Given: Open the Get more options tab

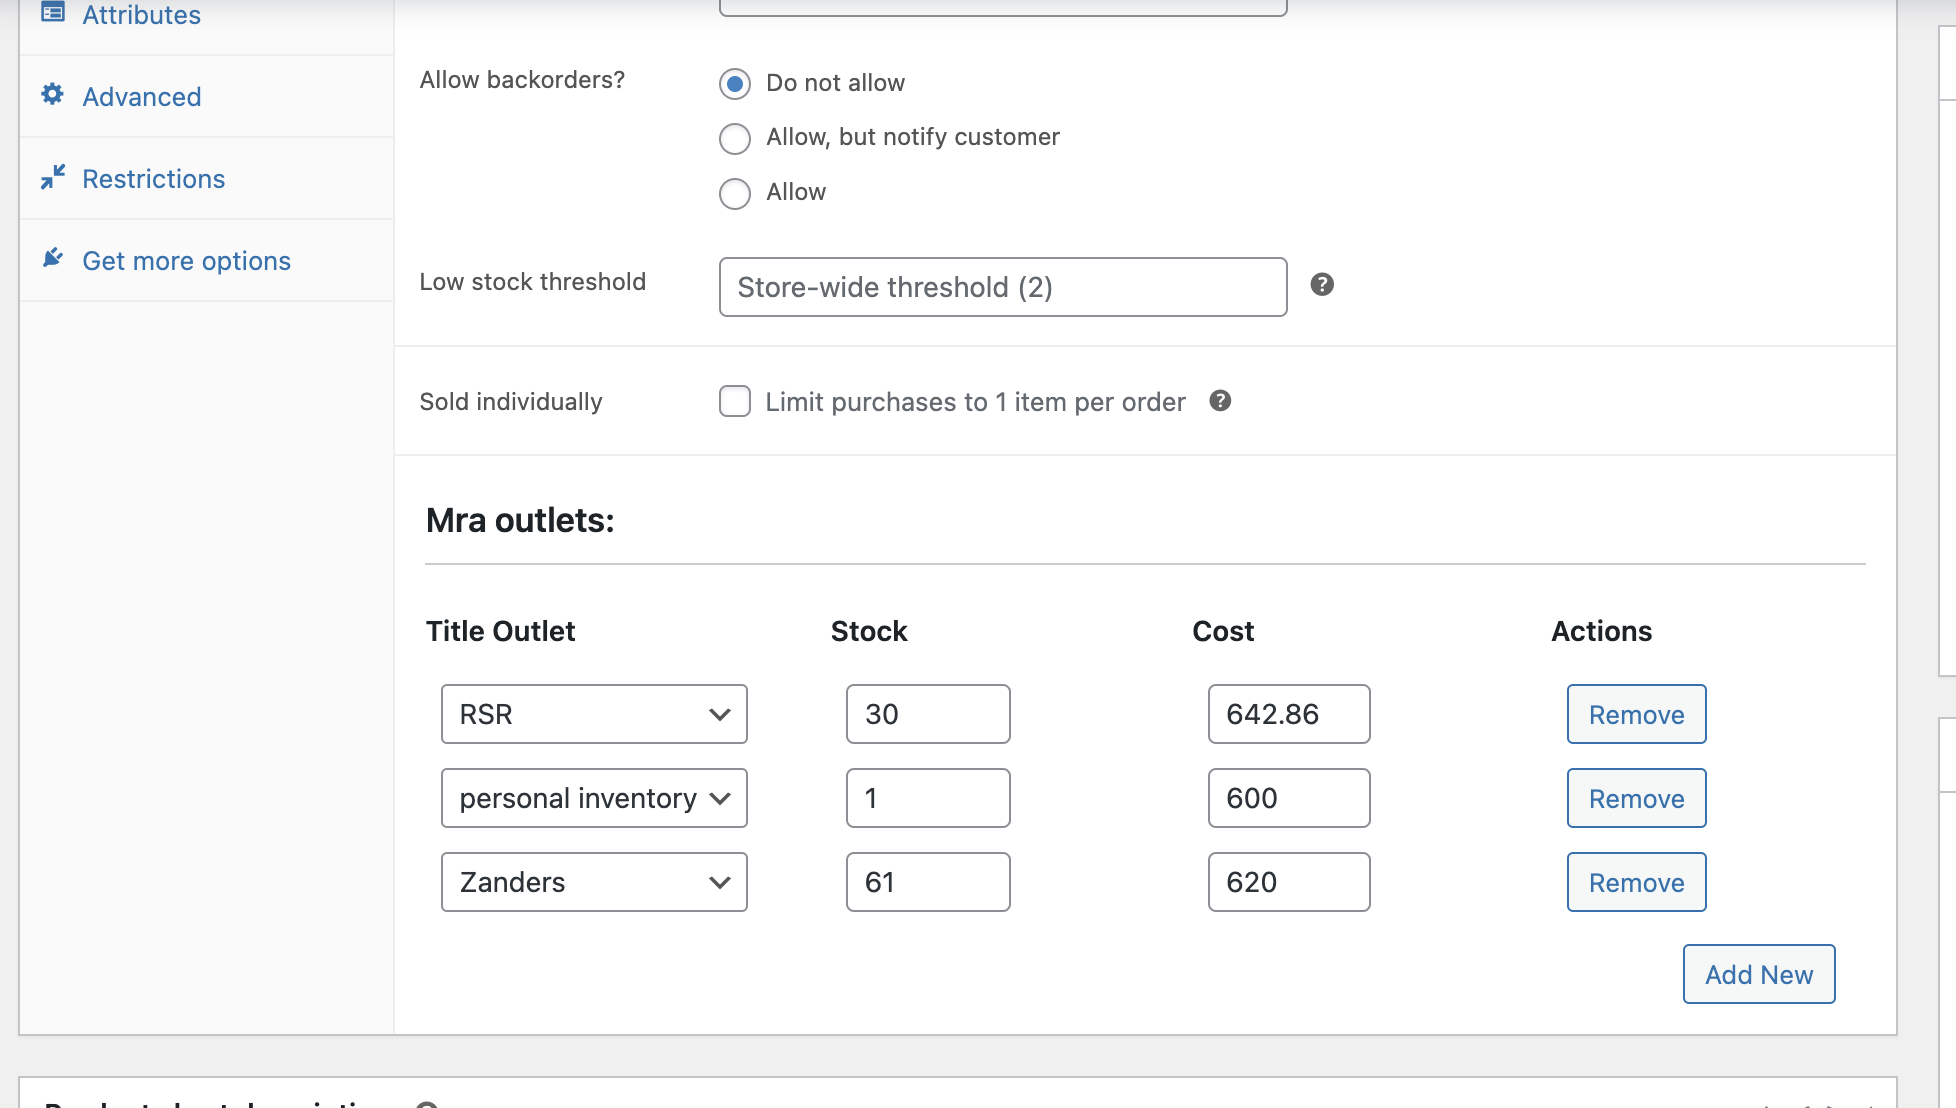Looking at the screenshot, I should 186,261.
